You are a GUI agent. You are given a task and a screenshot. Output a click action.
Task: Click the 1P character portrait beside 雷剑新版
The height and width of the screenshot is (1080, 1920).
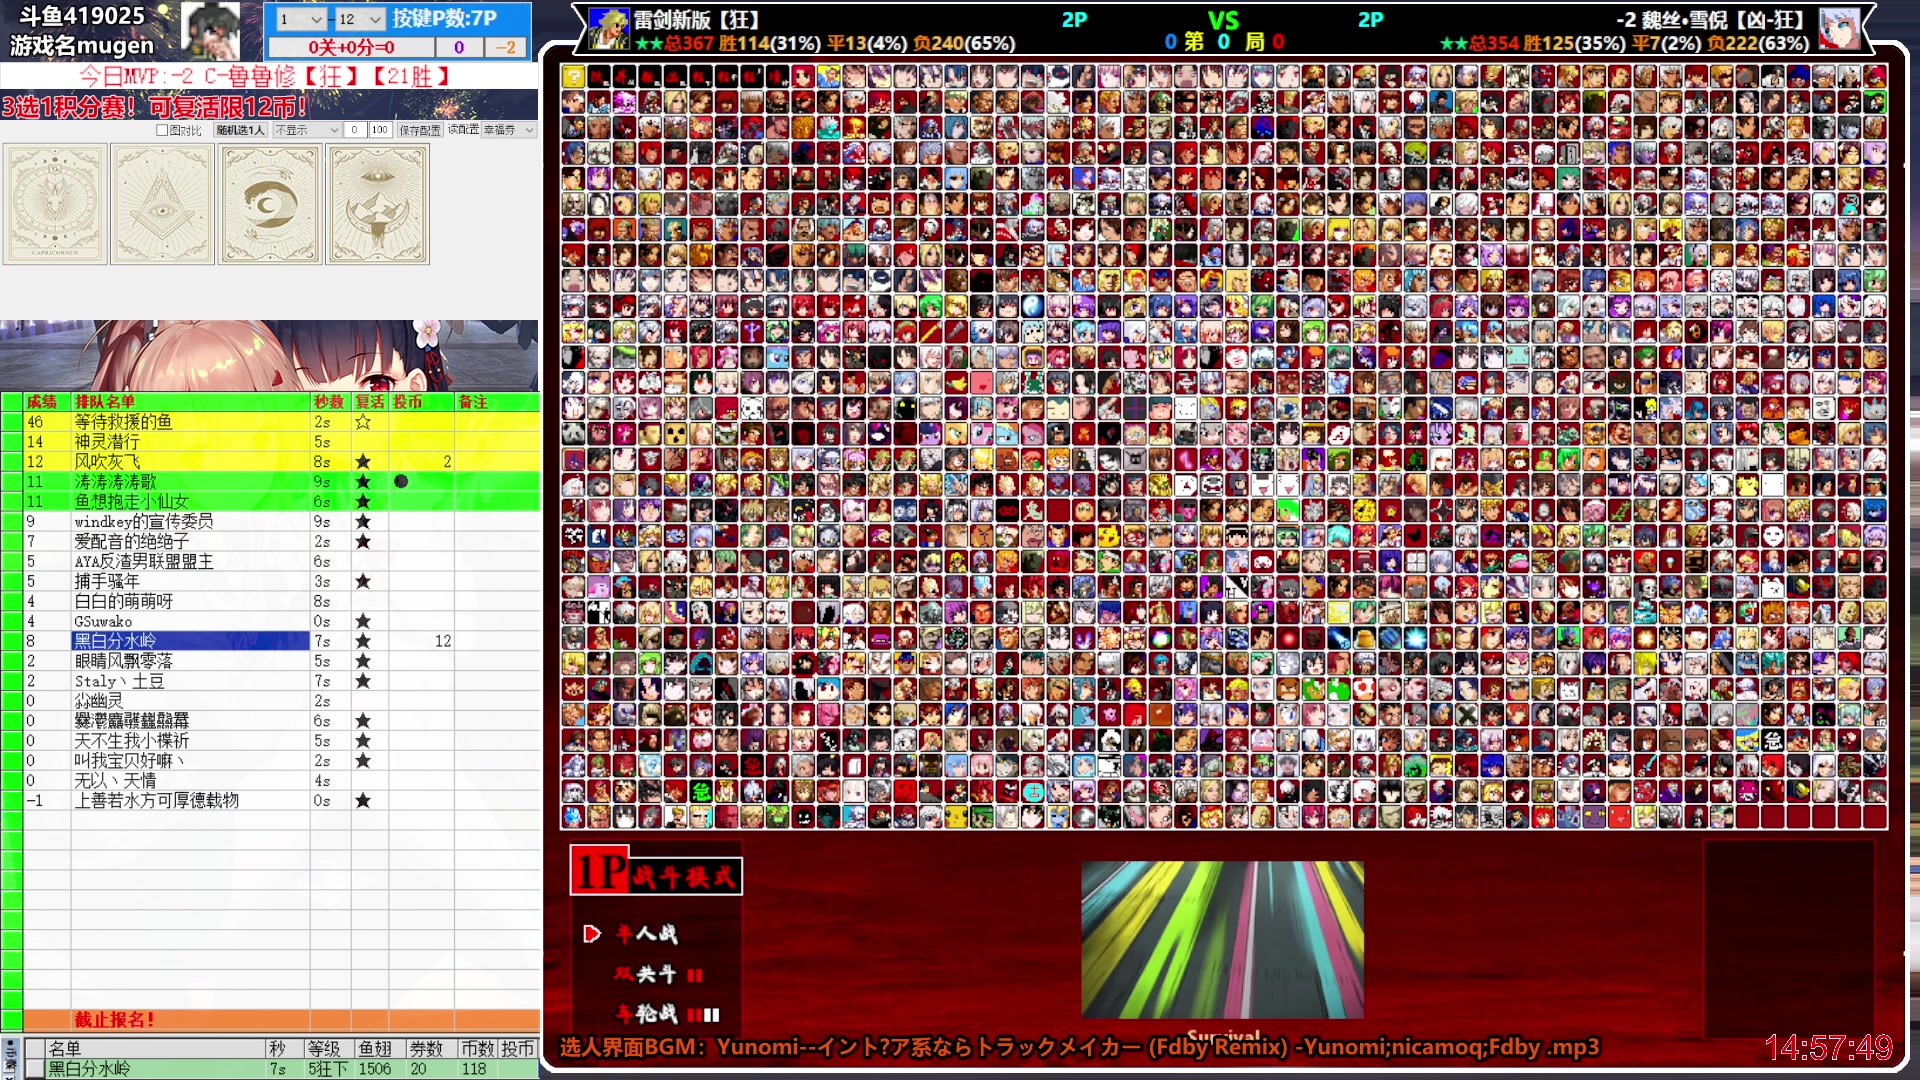click(609, 29)
